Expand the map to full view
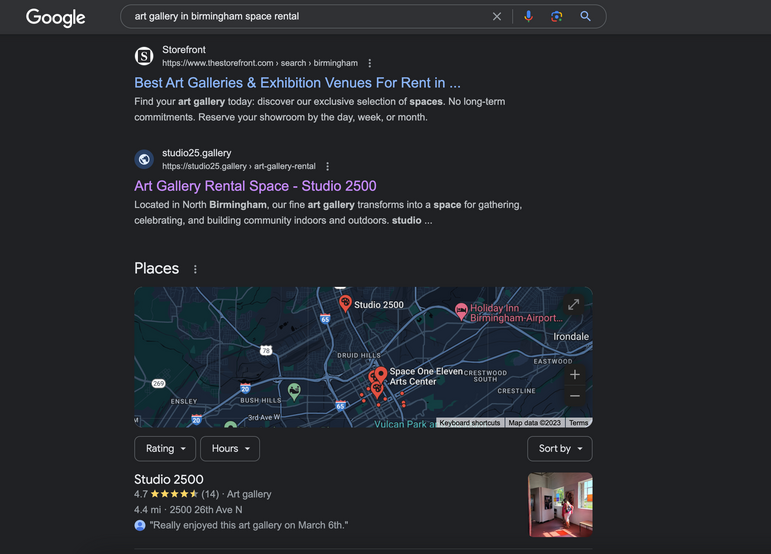 pyautogui.click(x=573, y=304)
